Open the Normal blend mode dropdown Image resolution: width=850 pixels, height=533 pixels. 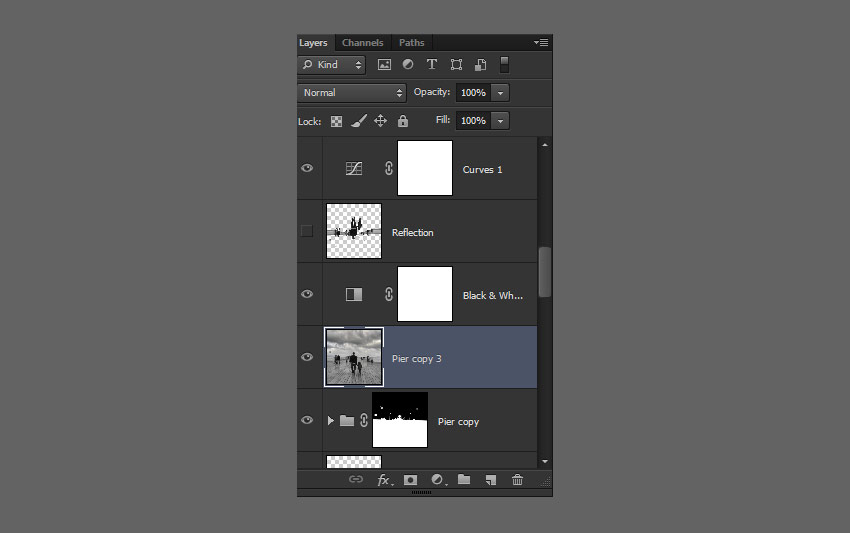point(351,93)
